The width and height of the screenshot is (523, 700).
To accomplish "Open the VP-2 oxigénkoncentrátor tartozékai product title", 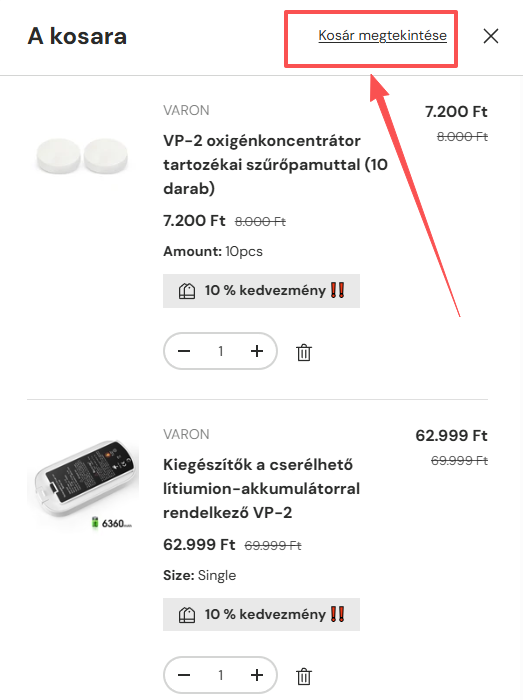I will (x=275, y=164).
